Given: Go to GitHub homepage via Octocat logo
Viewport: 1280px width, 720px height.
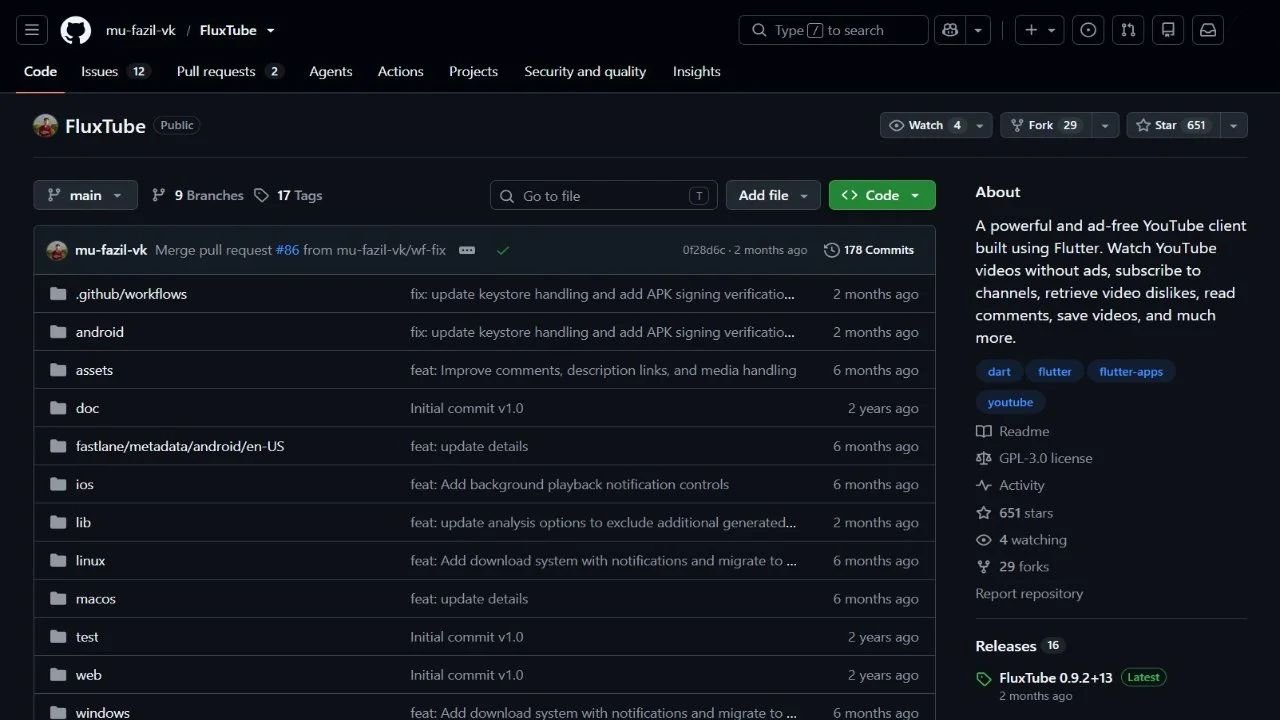Looking at the screenshot, I should point(76,30).
